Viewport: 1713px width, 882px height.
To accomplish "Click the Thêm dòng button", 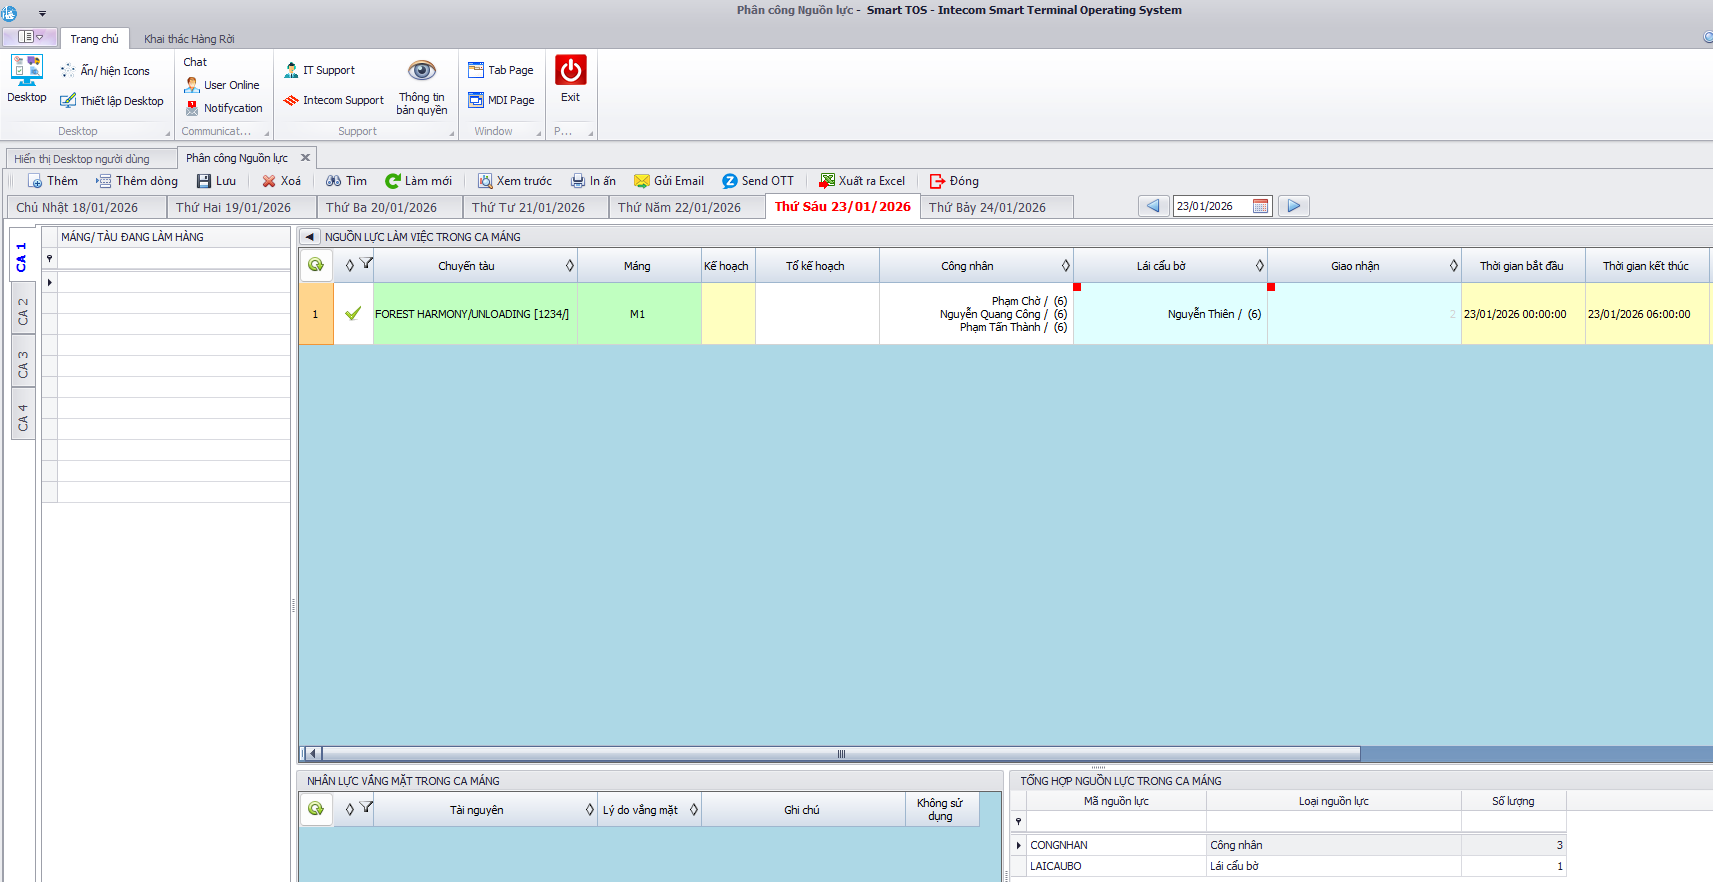I will (137, 181).
